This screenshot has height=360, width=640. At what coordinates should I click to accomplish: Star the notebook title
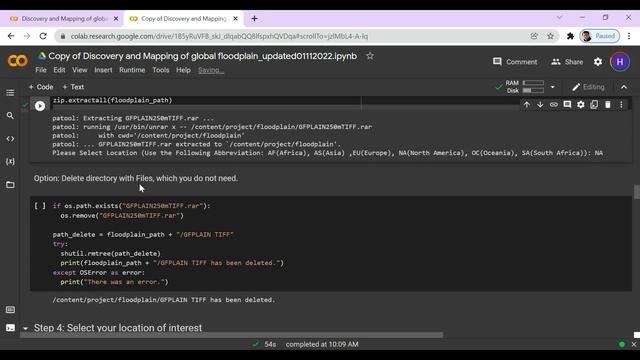pos(369,56)
